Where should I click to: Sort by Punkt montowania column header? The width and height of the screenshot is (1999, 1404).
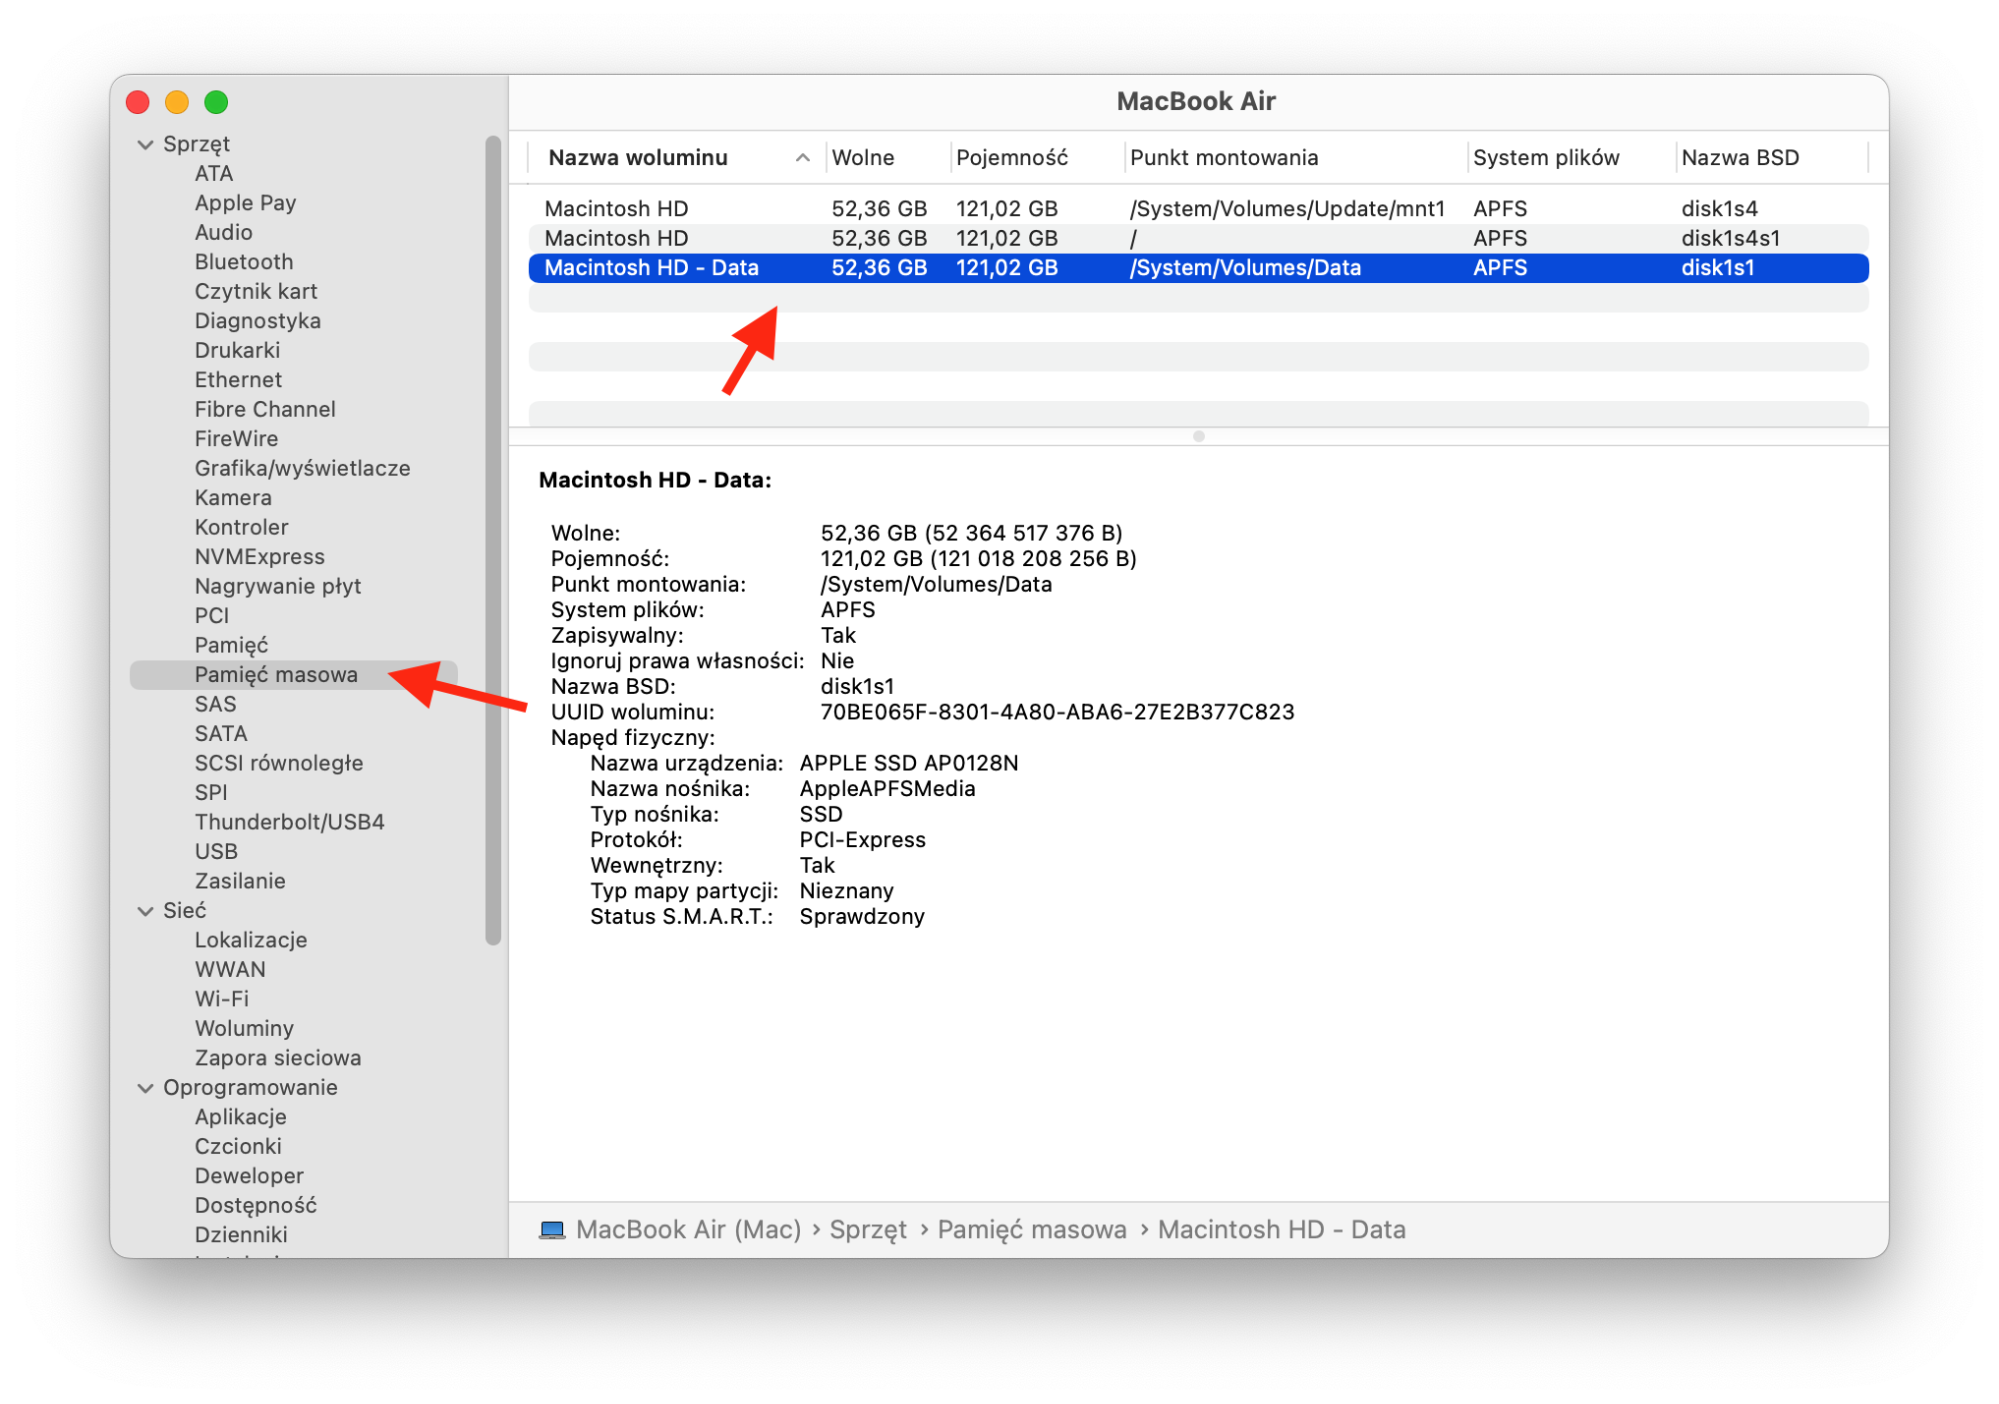1296,158
